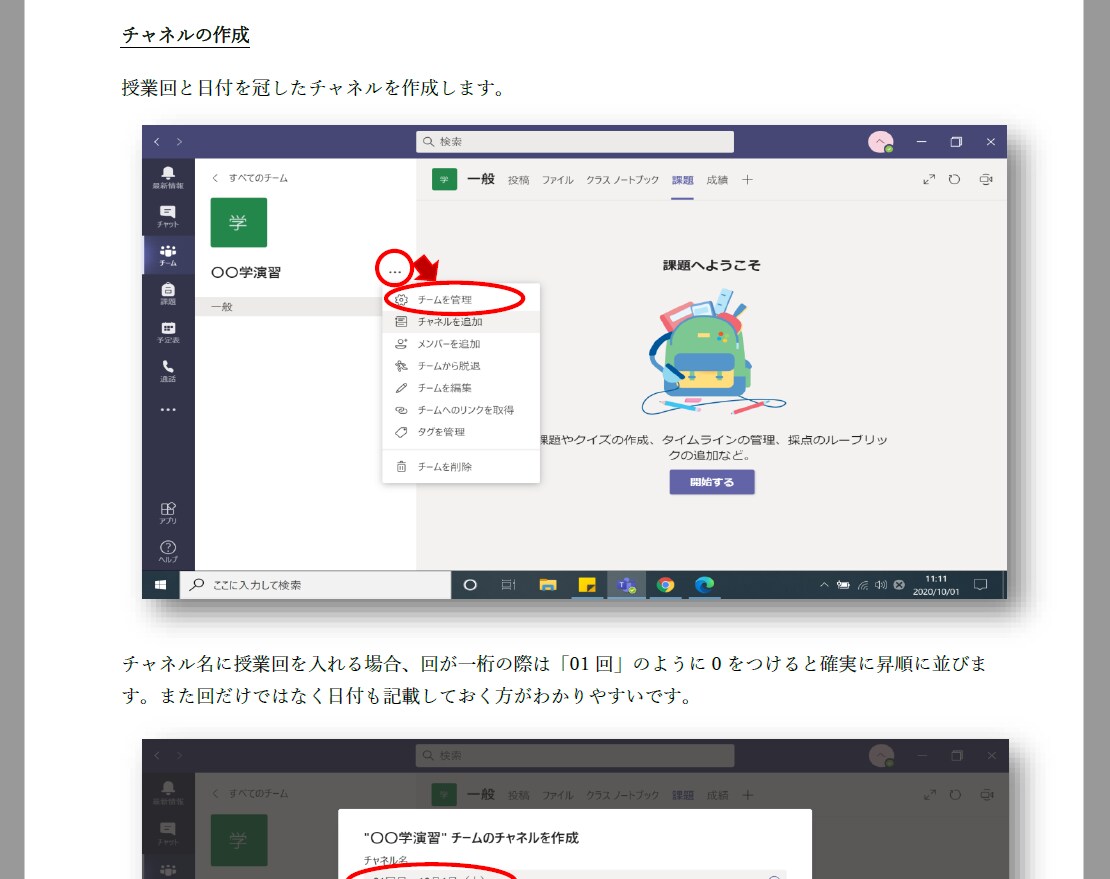
Task: Select the チーム icon in sidebar
Action: (x=168, y=254)
